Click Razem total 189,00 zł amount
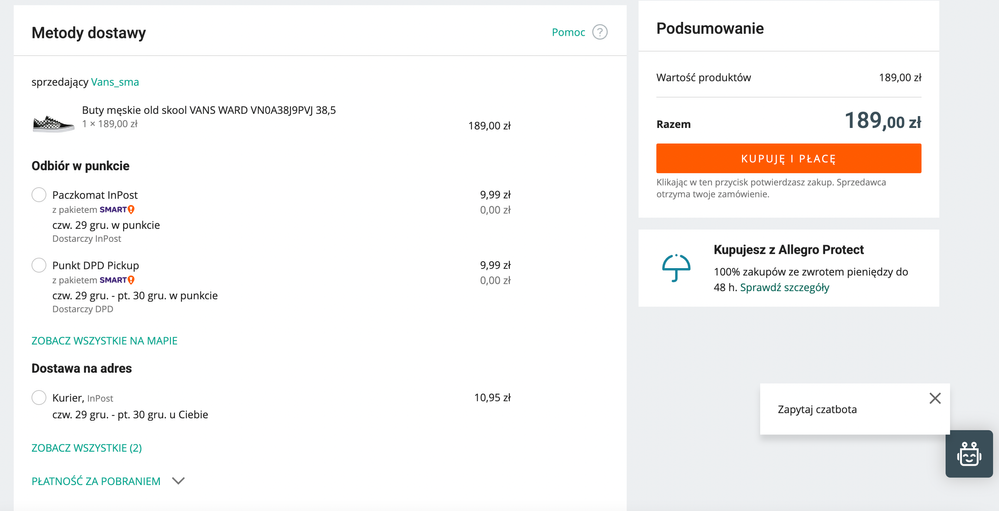The width and height of the screenshot is (999, 511). click(883, 120)
